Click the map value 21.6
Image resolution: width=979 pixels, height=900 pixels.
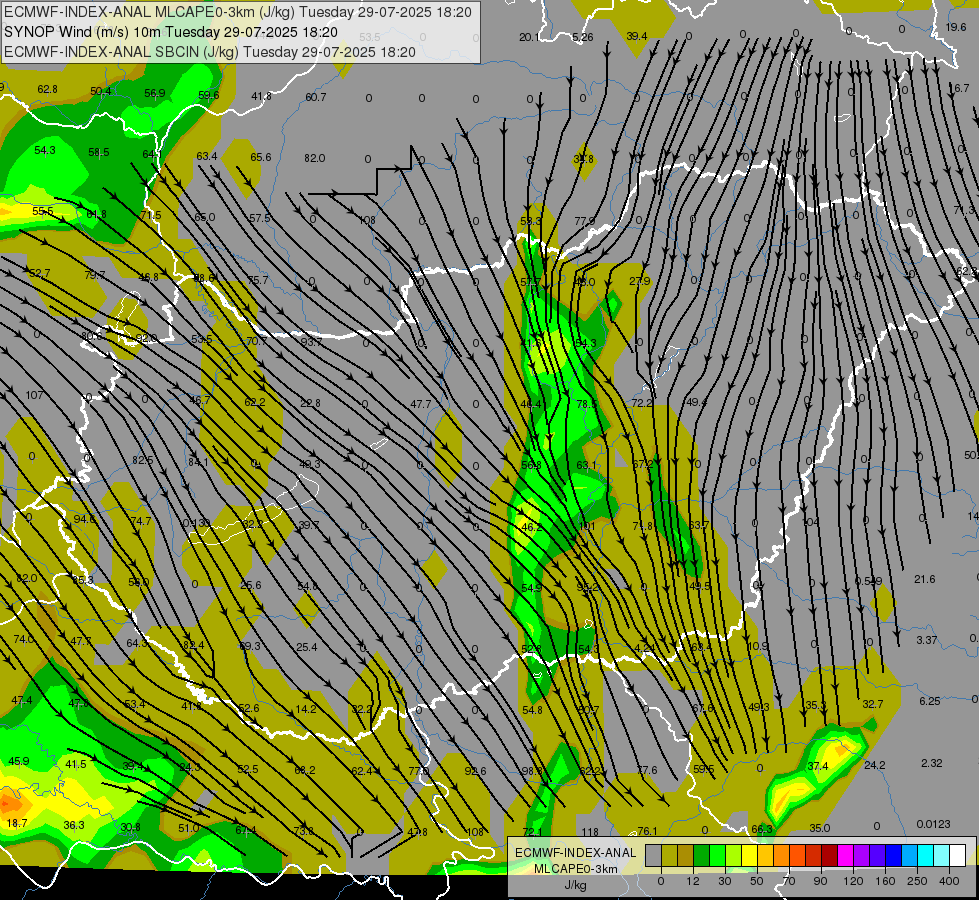[x=925, y=579]
